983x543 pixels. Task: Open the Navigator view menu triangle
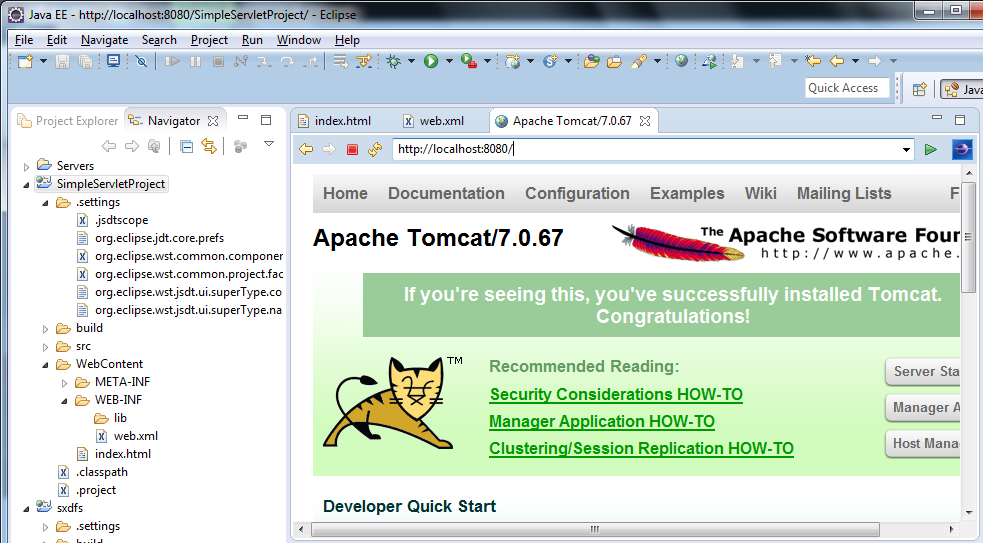coord(269,144)
